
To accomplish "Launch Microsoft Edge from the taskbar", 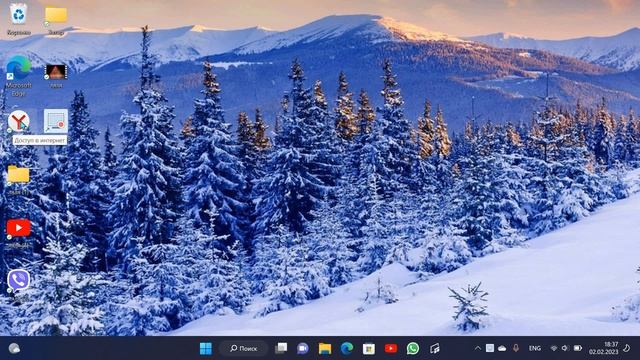I will [x=347, y=348].
